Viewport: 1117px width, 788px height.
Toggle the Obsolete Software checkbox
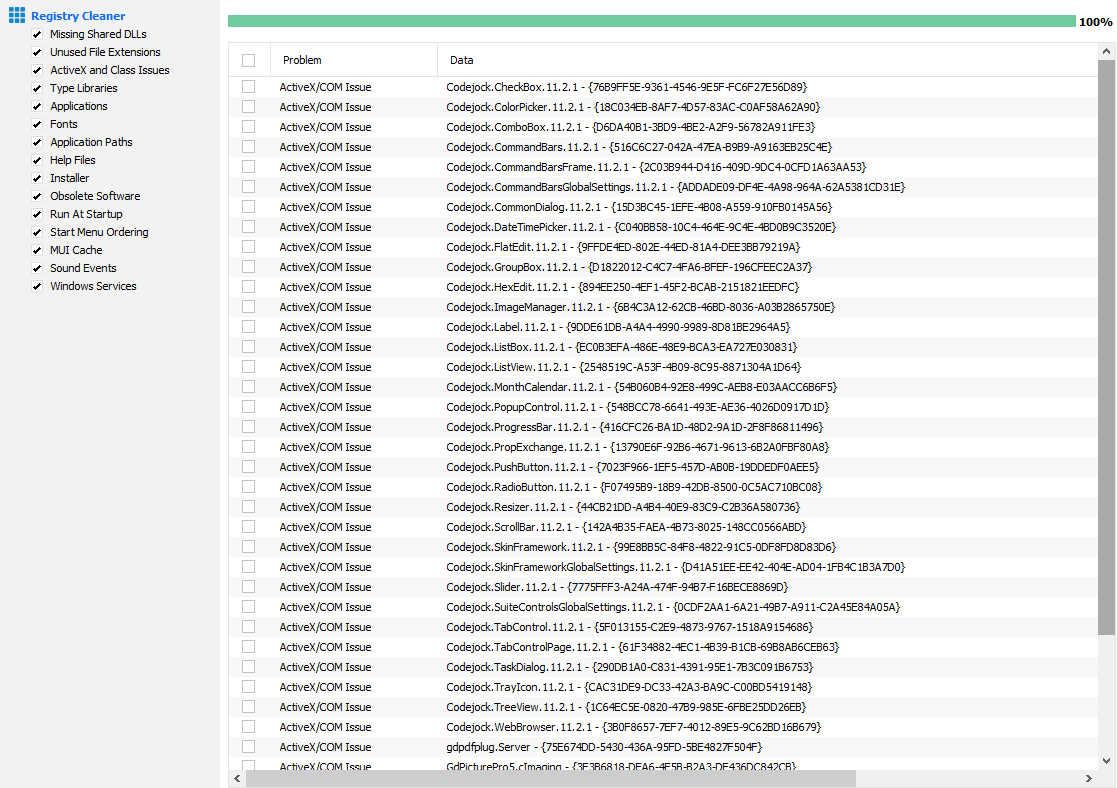(x=37, y=196)
